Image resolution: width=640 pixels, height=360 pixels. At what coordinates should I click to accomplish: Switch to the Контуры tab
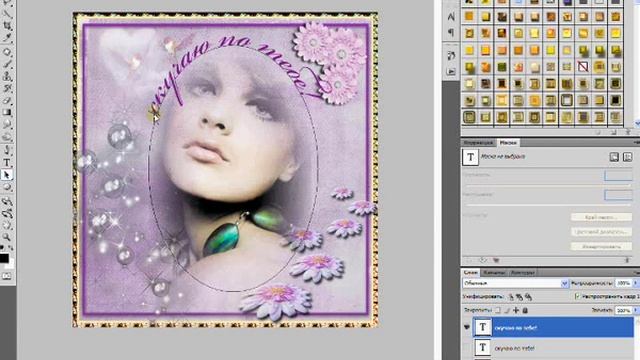click(522, 272)
